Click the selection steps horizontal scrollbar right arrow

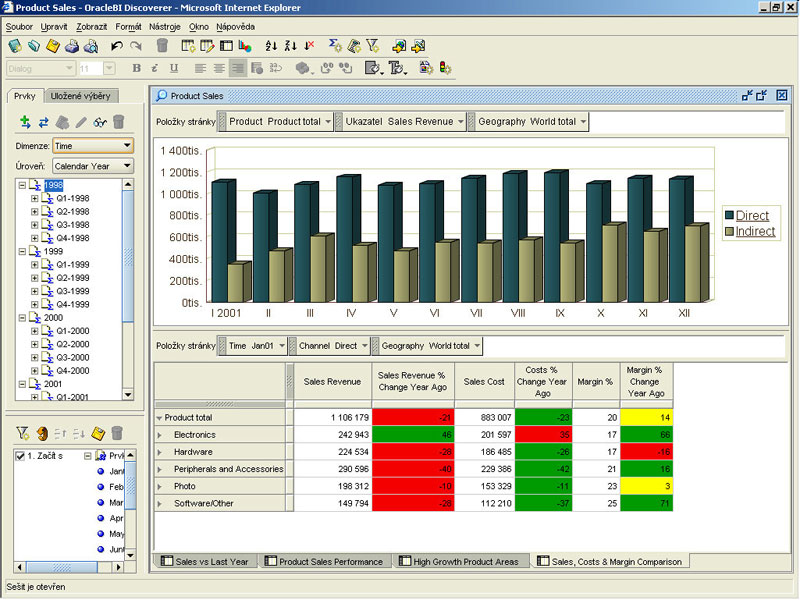pos(118,567)
